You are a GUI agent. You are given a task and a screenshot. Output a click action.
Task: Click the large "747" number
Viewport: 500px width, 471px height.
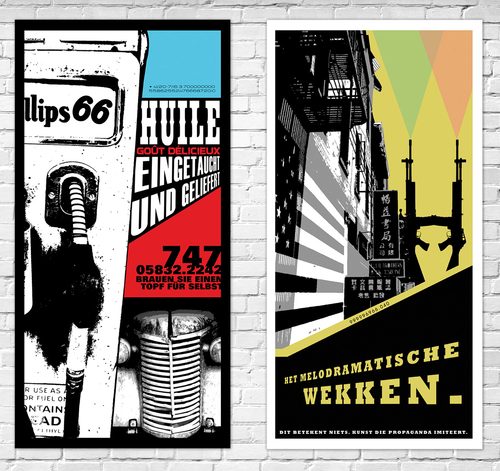coord(191,255)
